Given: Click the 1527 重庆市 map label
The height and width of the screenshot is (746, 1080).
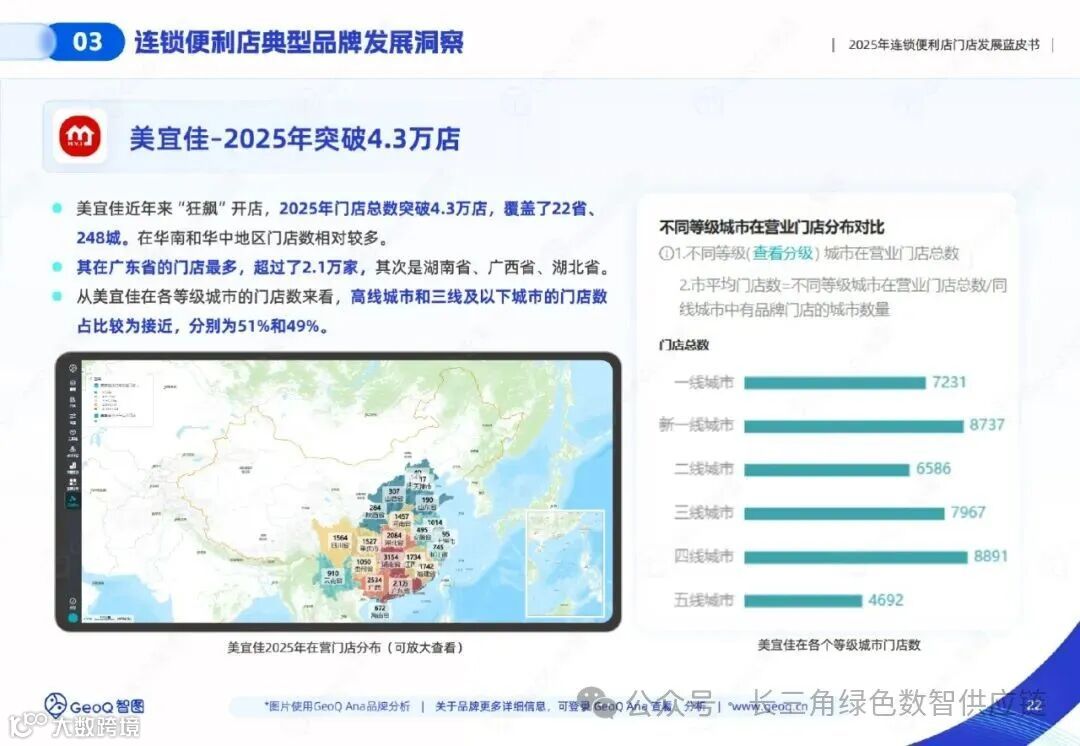Looking at the screenshot, I should (x=370, y=546).
